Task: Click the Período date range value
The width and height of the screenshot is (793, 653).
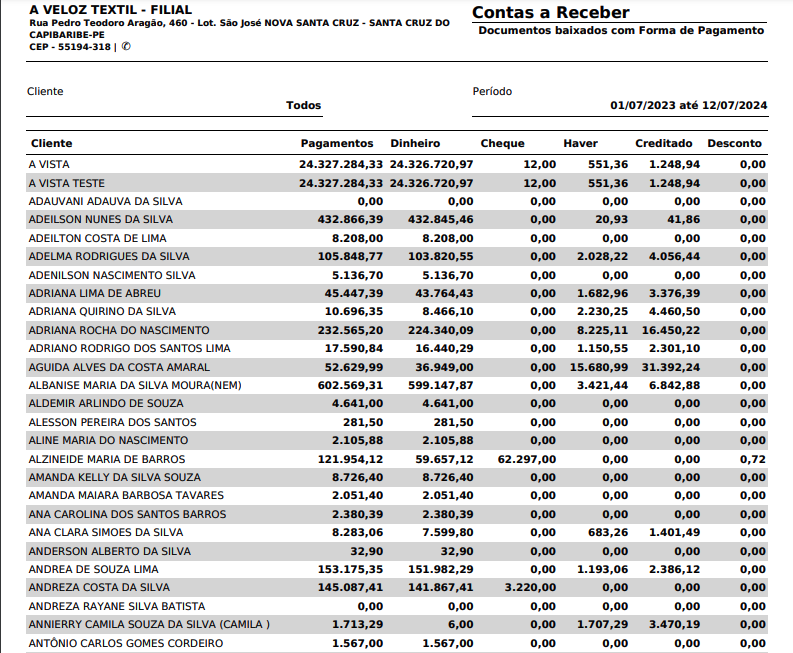Action: point(688,105)
